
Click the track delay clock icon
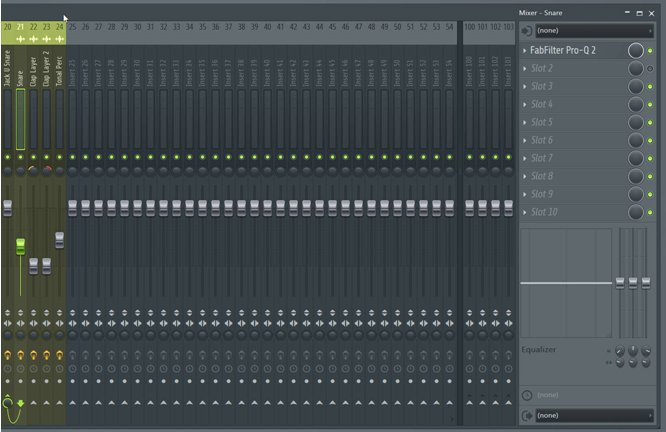[527, 395]
